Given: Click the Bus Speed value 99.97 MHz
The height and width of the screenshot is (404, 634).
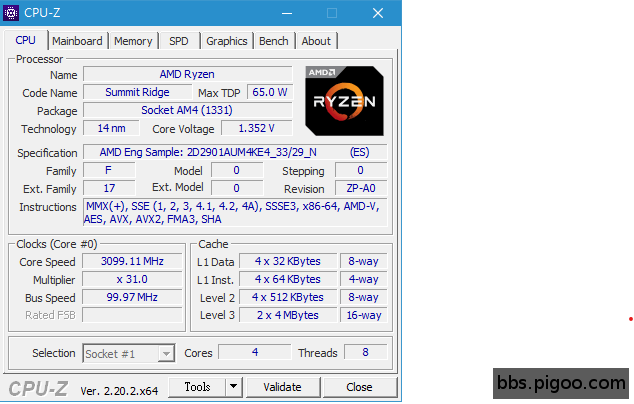Looking at the screenshot, I should tap(132, 297).
